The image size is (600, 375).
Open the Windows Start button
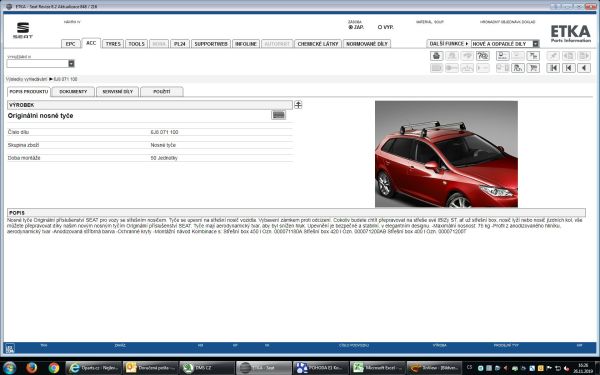[9, 368]
